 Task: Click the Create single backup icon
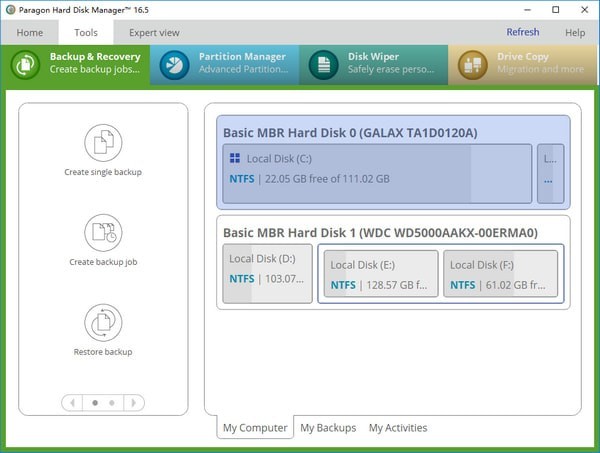point(103,143)
